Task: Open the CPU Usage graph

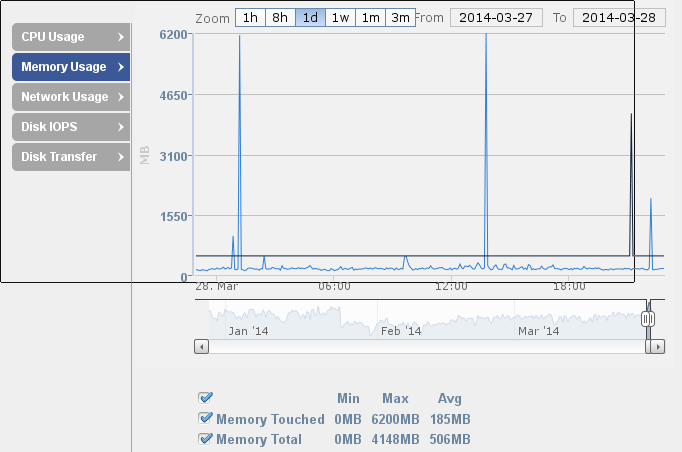Action: pos(71,37)
